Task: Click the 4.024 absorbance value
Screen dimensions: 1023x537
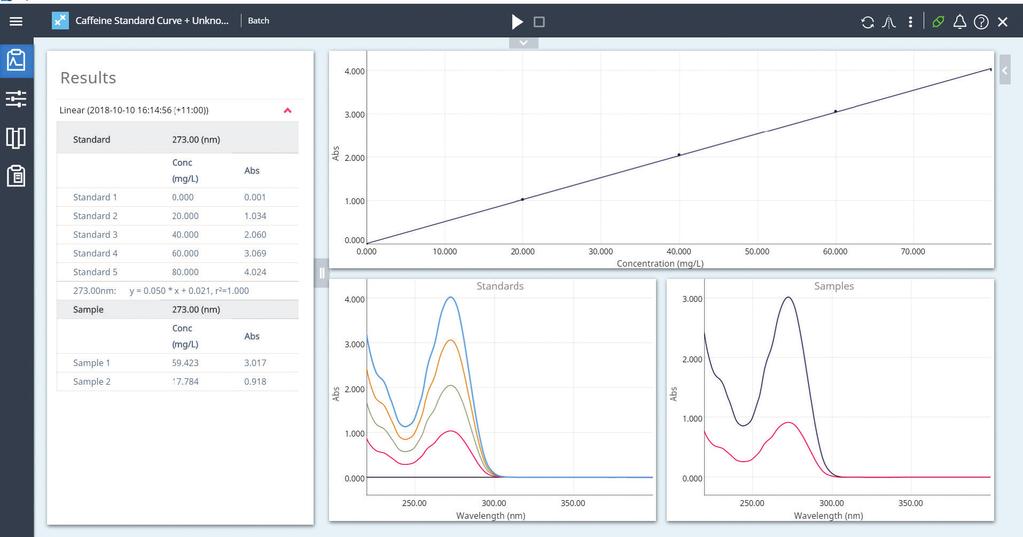Action: pyautogui.click(x=255, y=272)
